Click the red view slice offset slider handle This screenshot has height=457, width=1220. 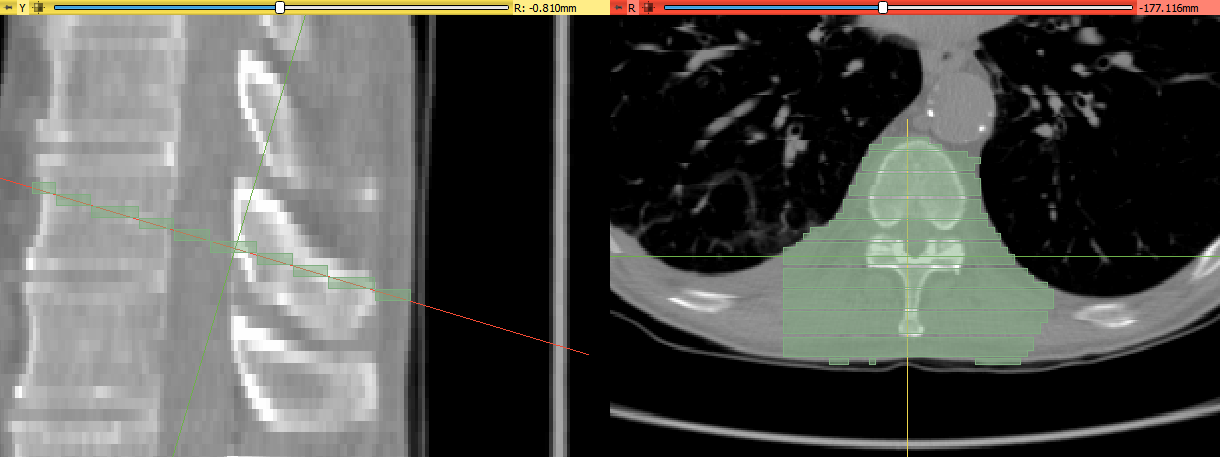[x=883, y=7]
